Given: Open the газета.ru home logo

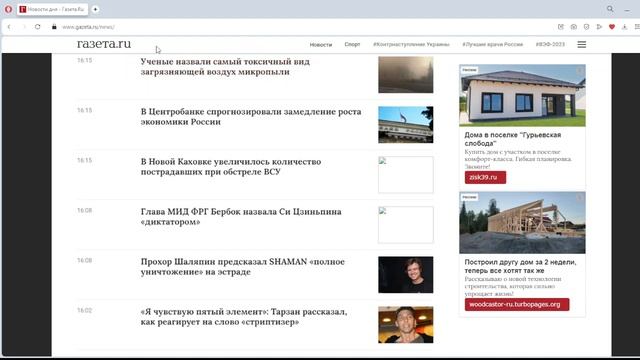Looking at the screenshot, I should pos(104,44).
